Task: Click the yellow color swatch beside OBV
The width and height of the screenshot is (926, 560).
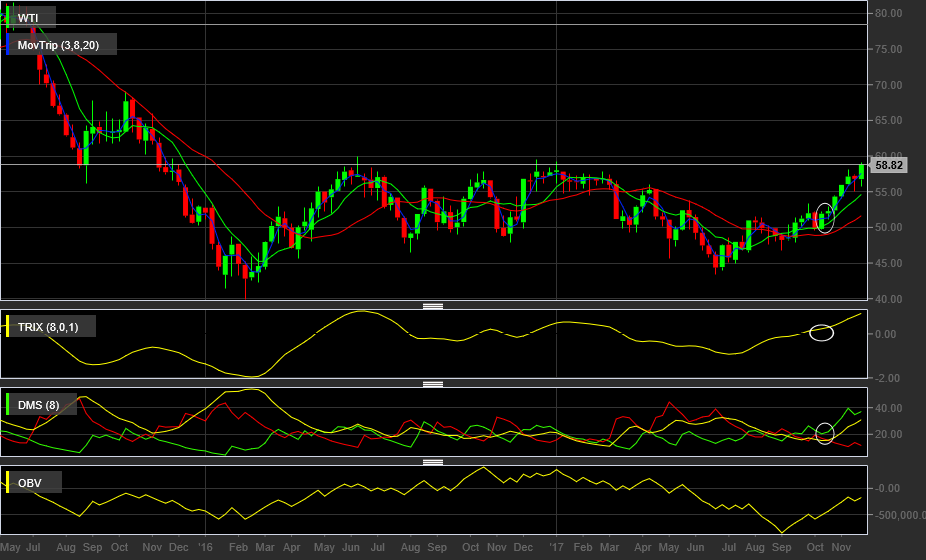Action: point(8,483)
